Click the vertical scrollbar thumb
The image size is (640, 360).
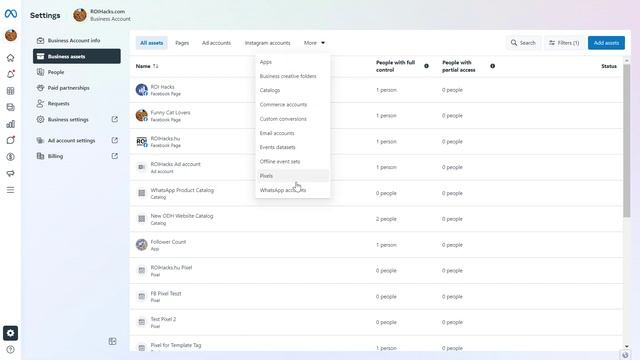click(627, 140)
